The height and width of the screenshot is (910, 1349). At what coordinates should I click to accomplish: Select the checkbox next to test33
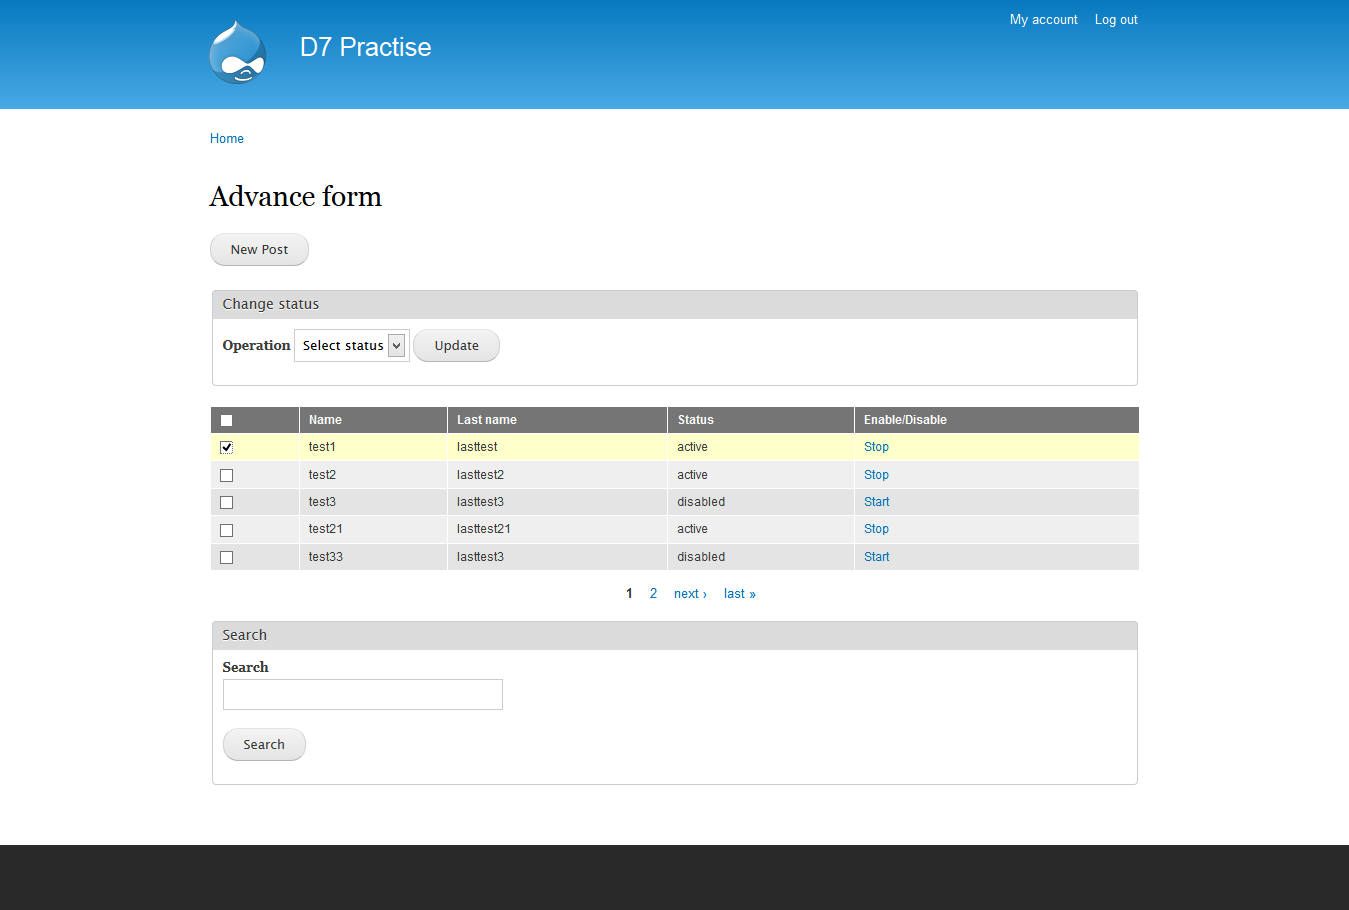226,556
